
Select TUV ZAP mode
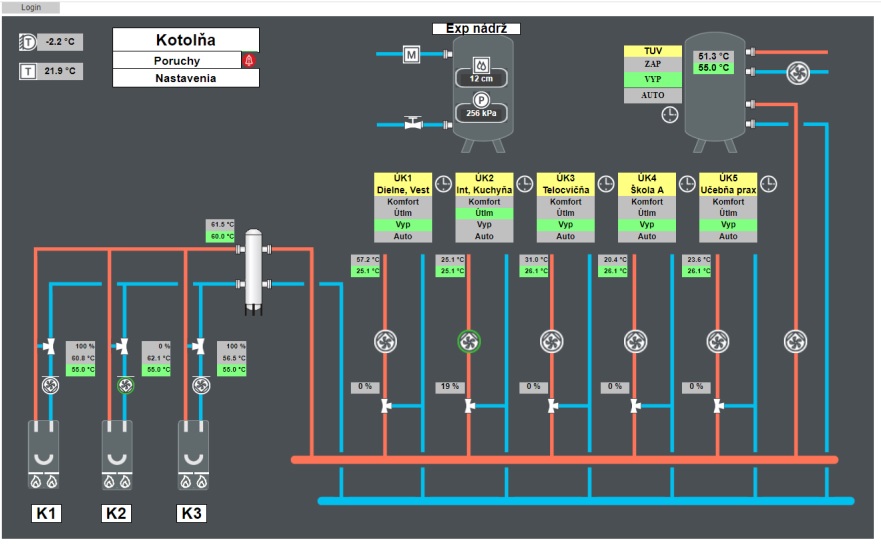653,64
